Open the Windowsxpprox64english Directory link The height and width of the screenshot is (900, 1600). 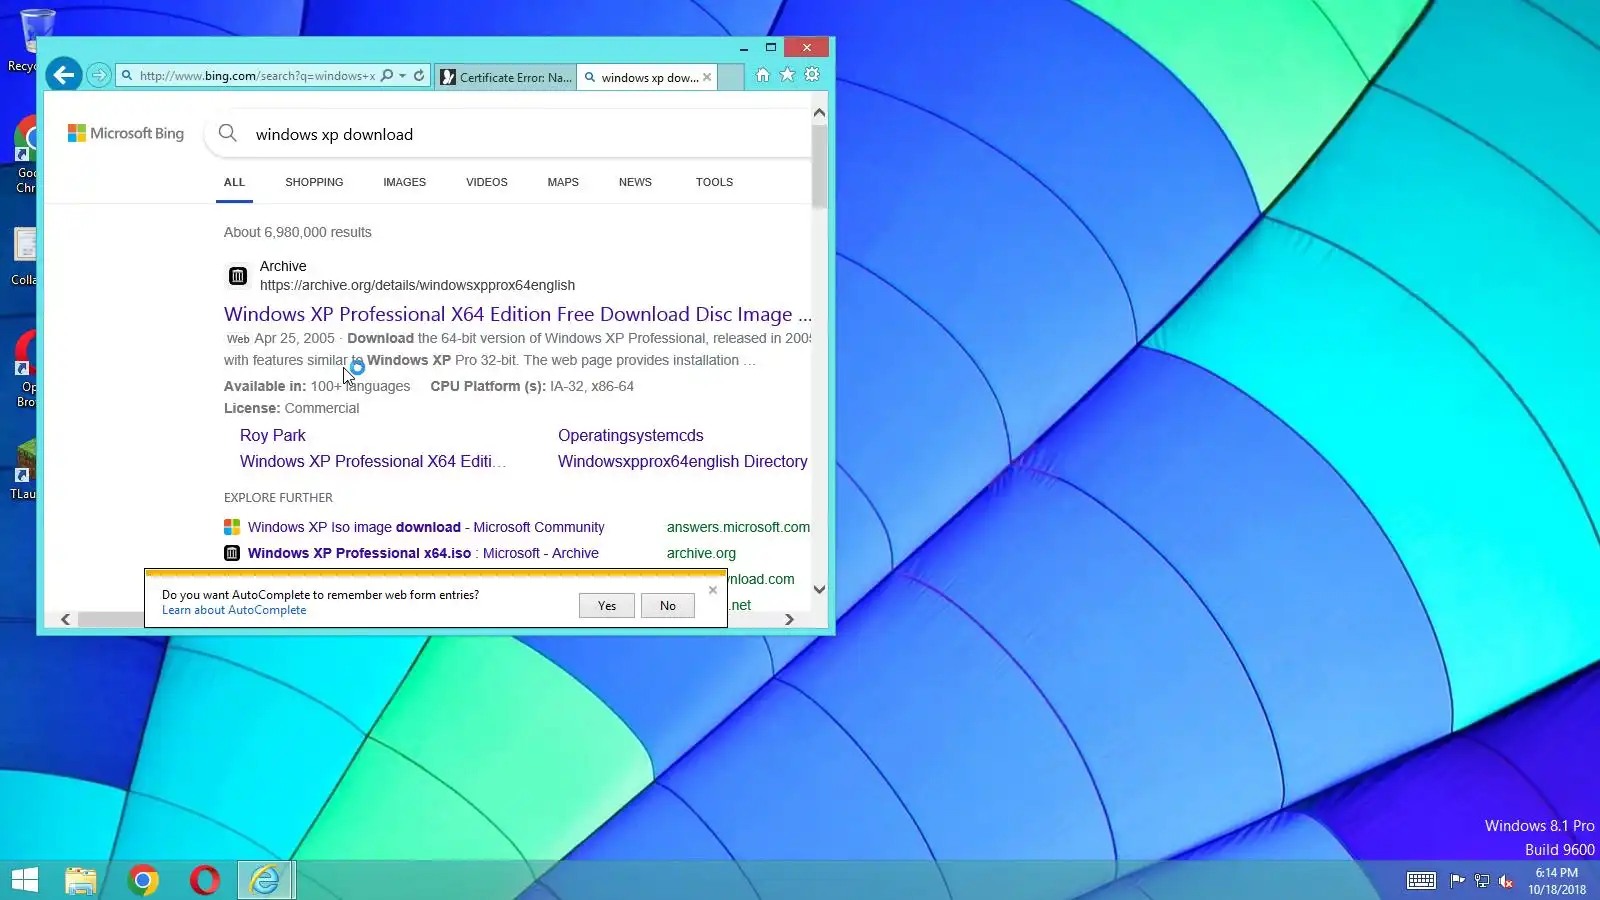click(683, 461)
